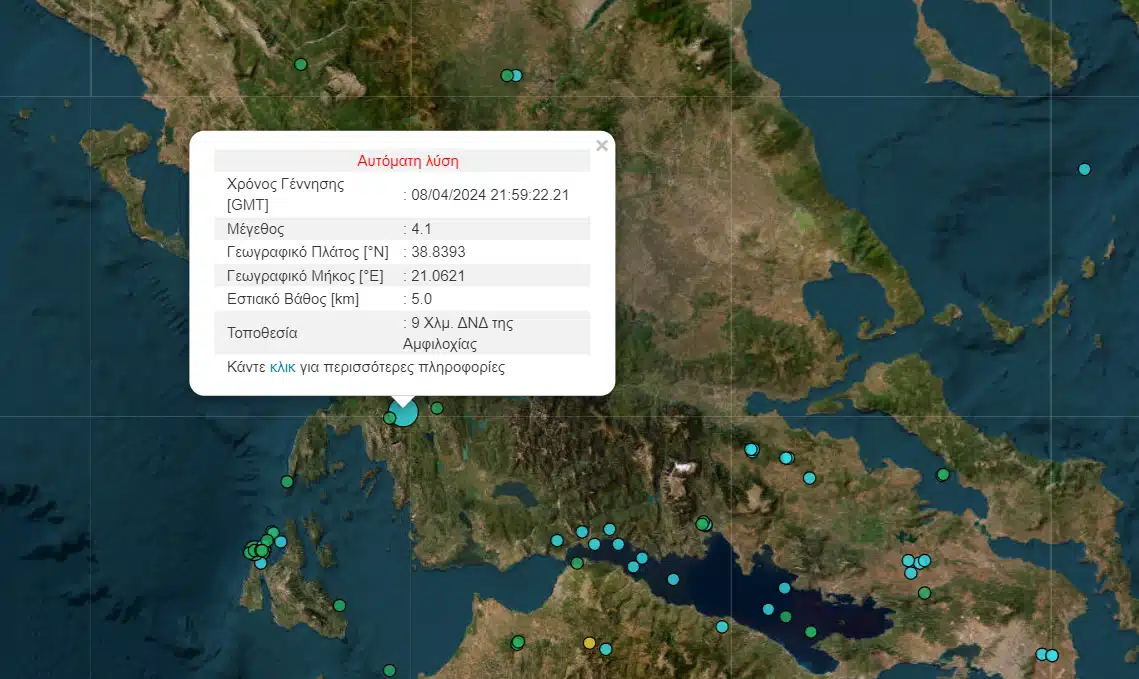The width and height of the screenshot is (1139, 679).
Task: Select the green marker on eastern Kefalonia
Action: [x=340, y=605]
